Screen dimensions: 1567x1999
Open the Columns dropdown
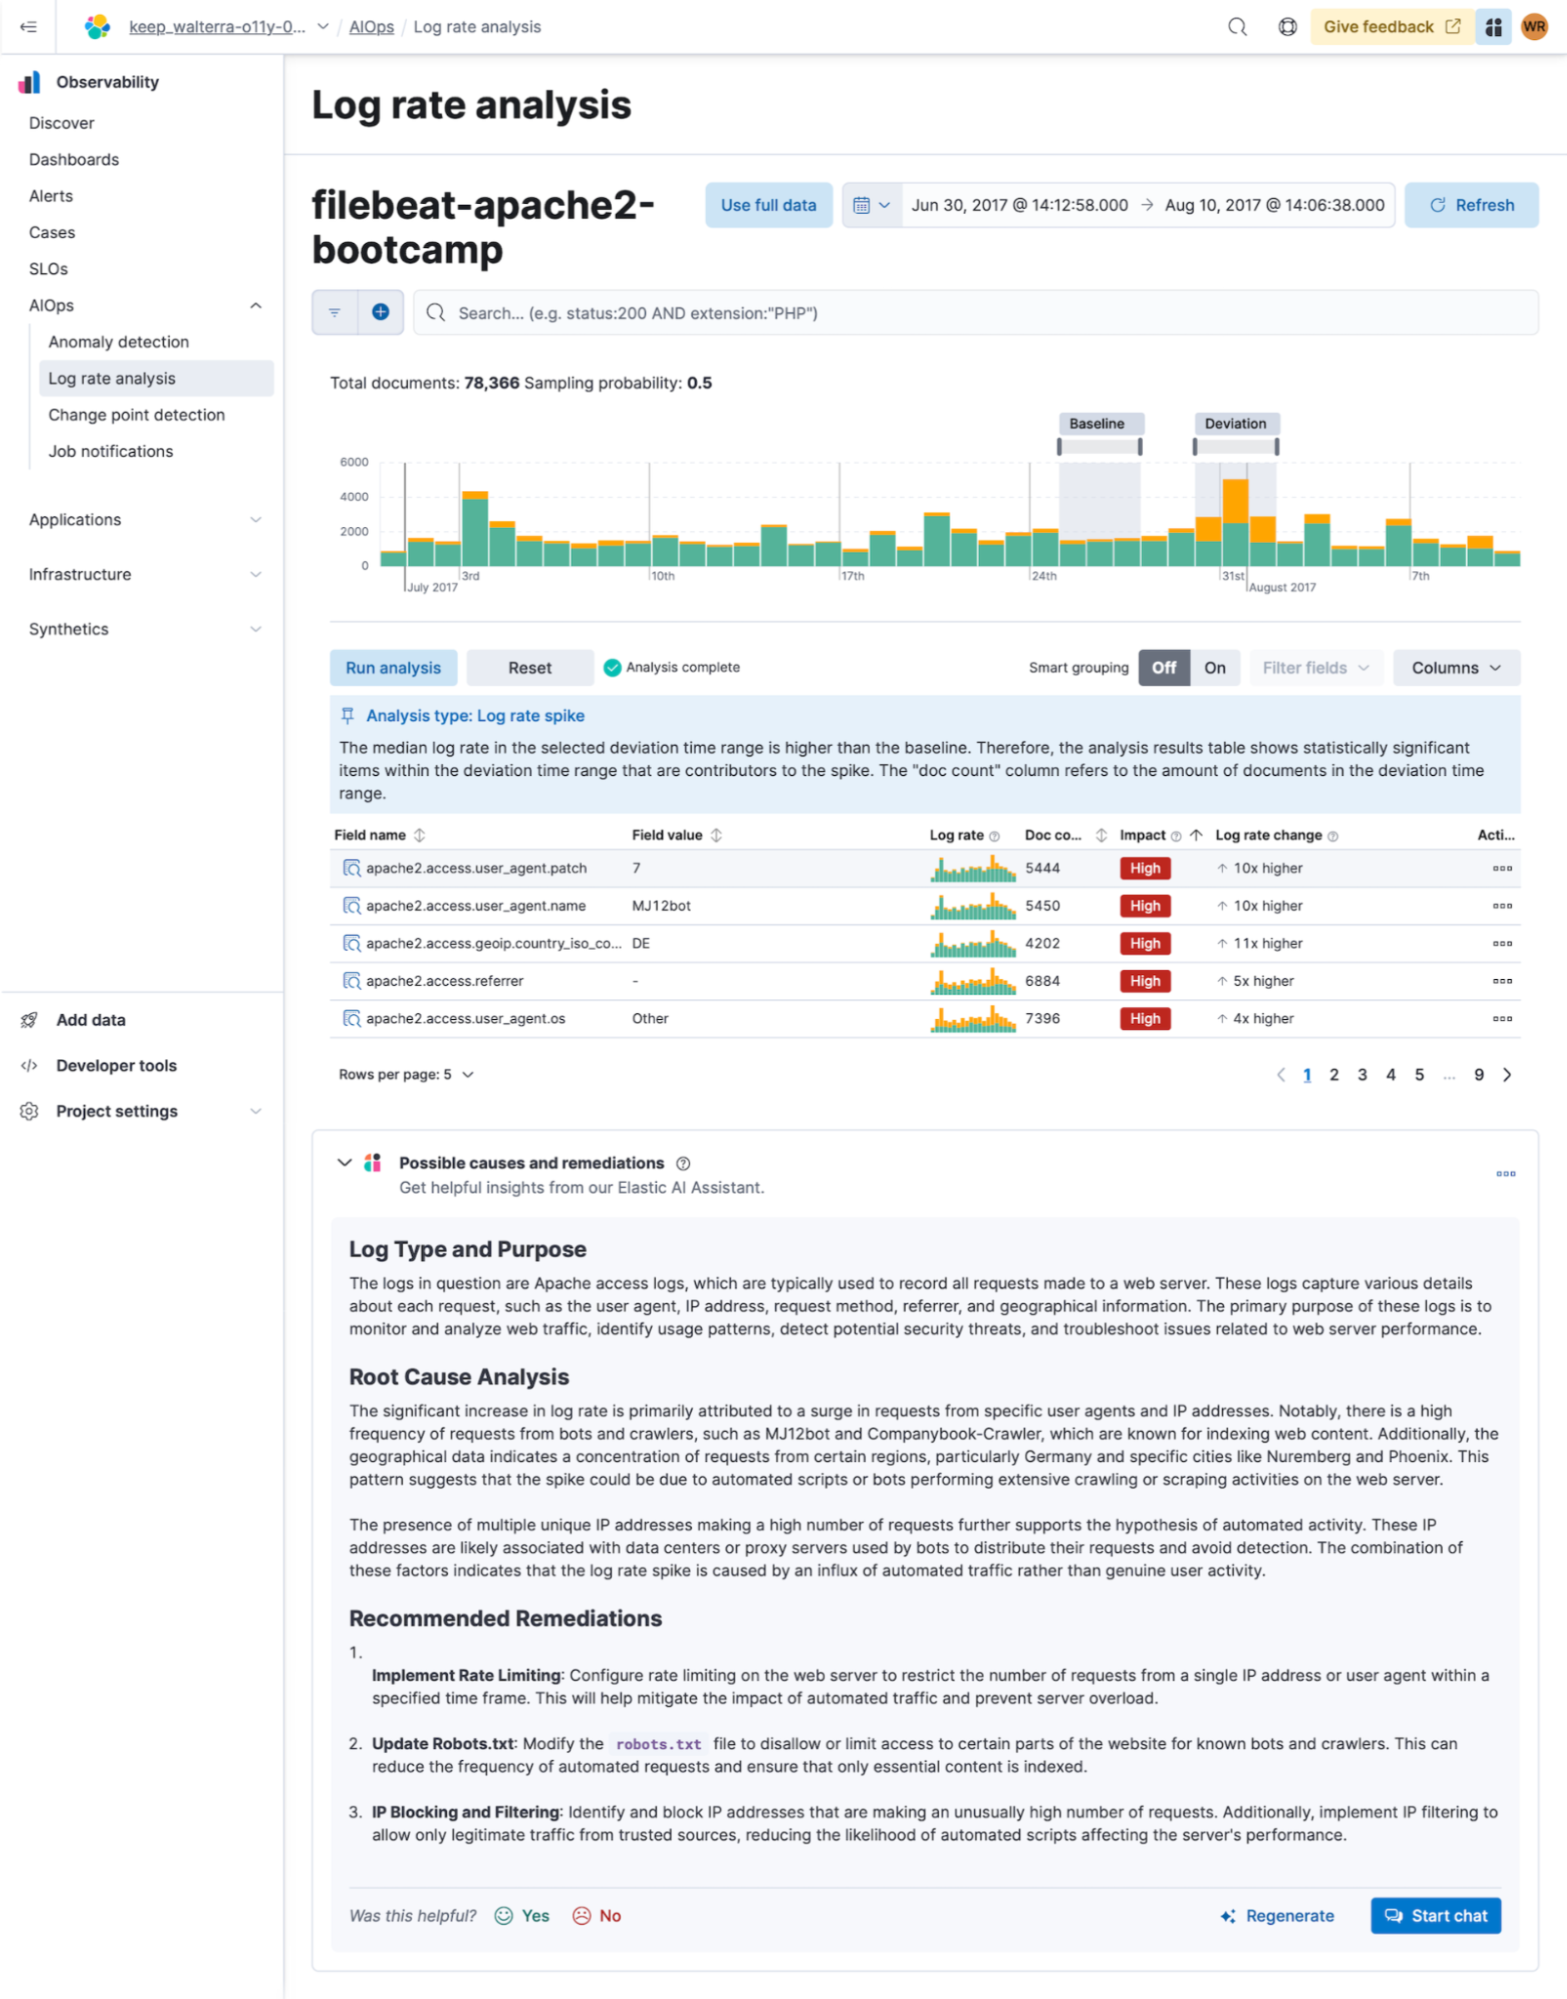(1456, 668)
